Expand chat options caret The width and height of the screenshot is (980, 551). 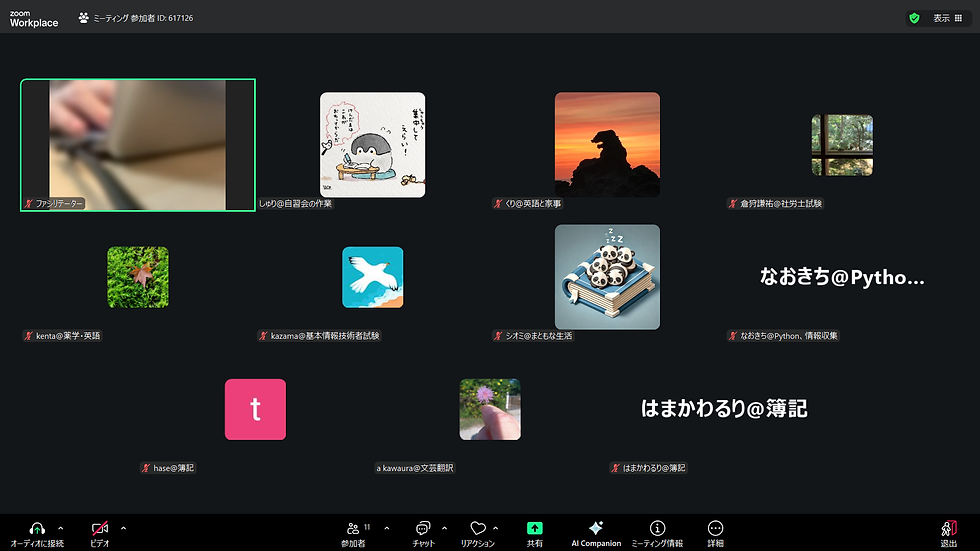click(444, 529)
